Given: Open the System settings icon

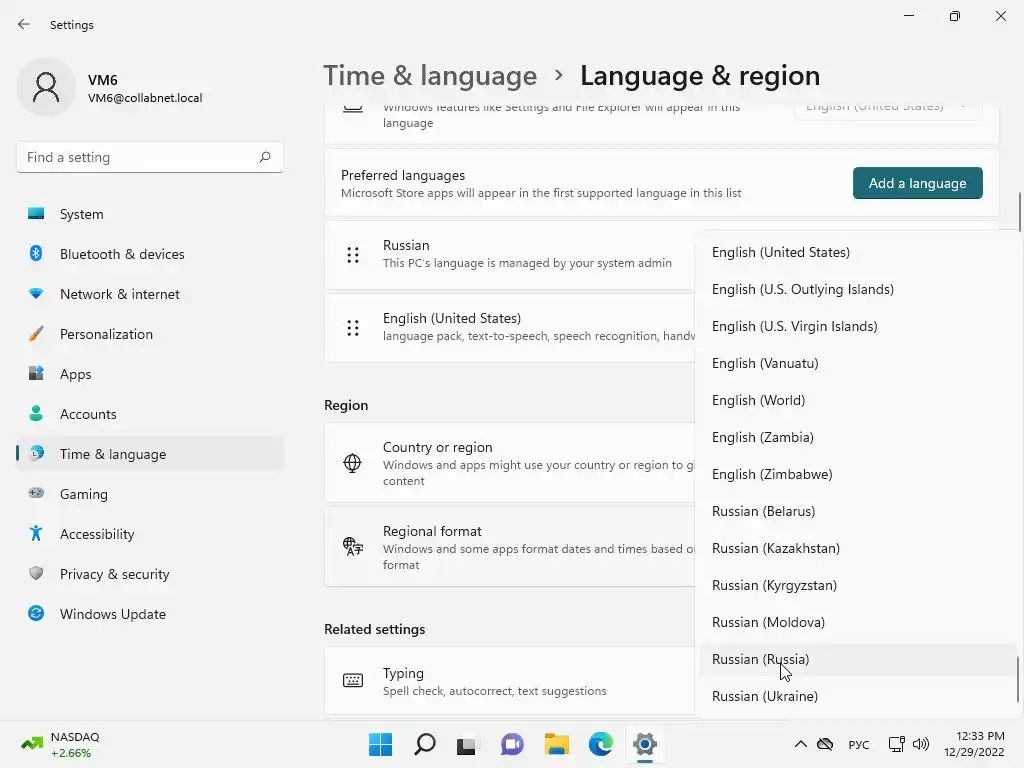Looking at the screenshot, I should coord(36,214).
